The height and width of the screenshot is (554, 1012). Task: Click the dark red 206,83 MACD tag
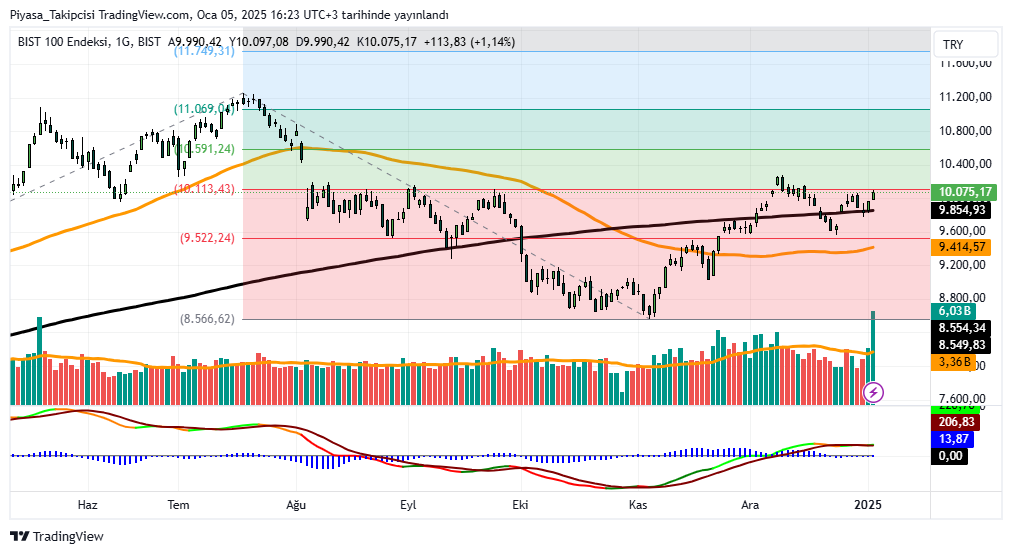pyautogui.click(x=956, y=422)
